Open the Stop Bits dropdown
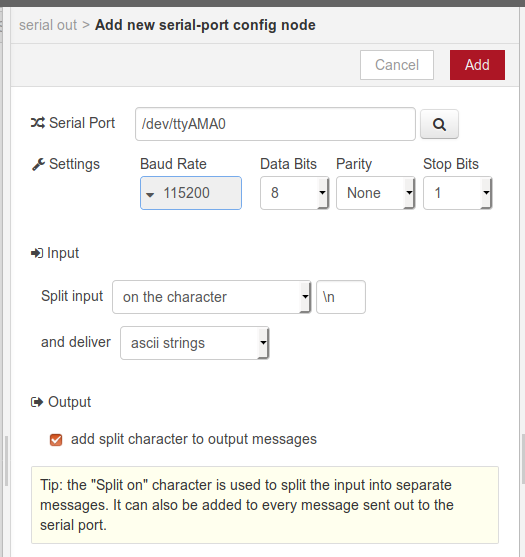The width and height of the screenshot is (525, 557). (x=458, y=193)
